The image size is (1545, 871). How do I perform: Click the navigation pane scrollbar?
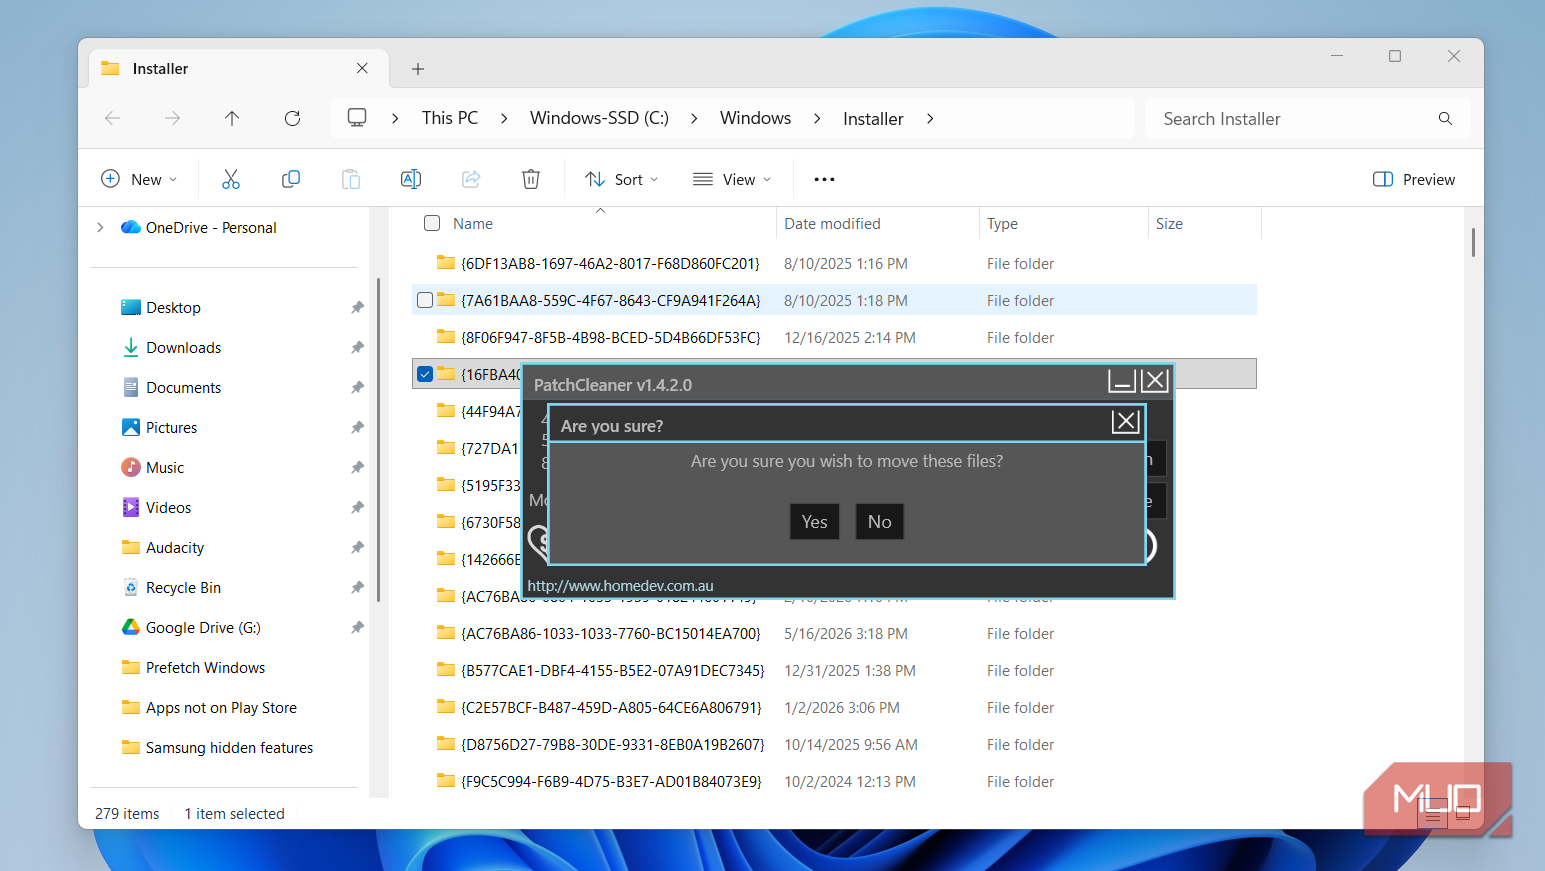(379, 440)
